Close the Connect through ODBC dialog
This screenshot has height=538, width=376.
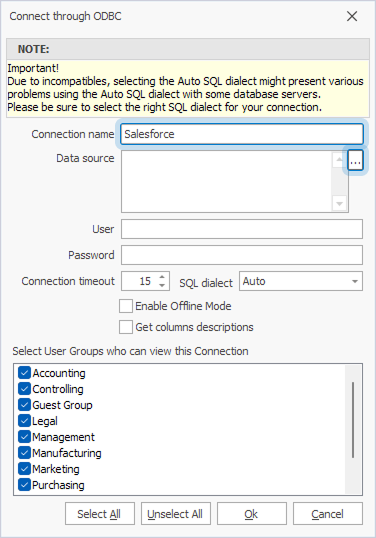(x=352, y=16)
